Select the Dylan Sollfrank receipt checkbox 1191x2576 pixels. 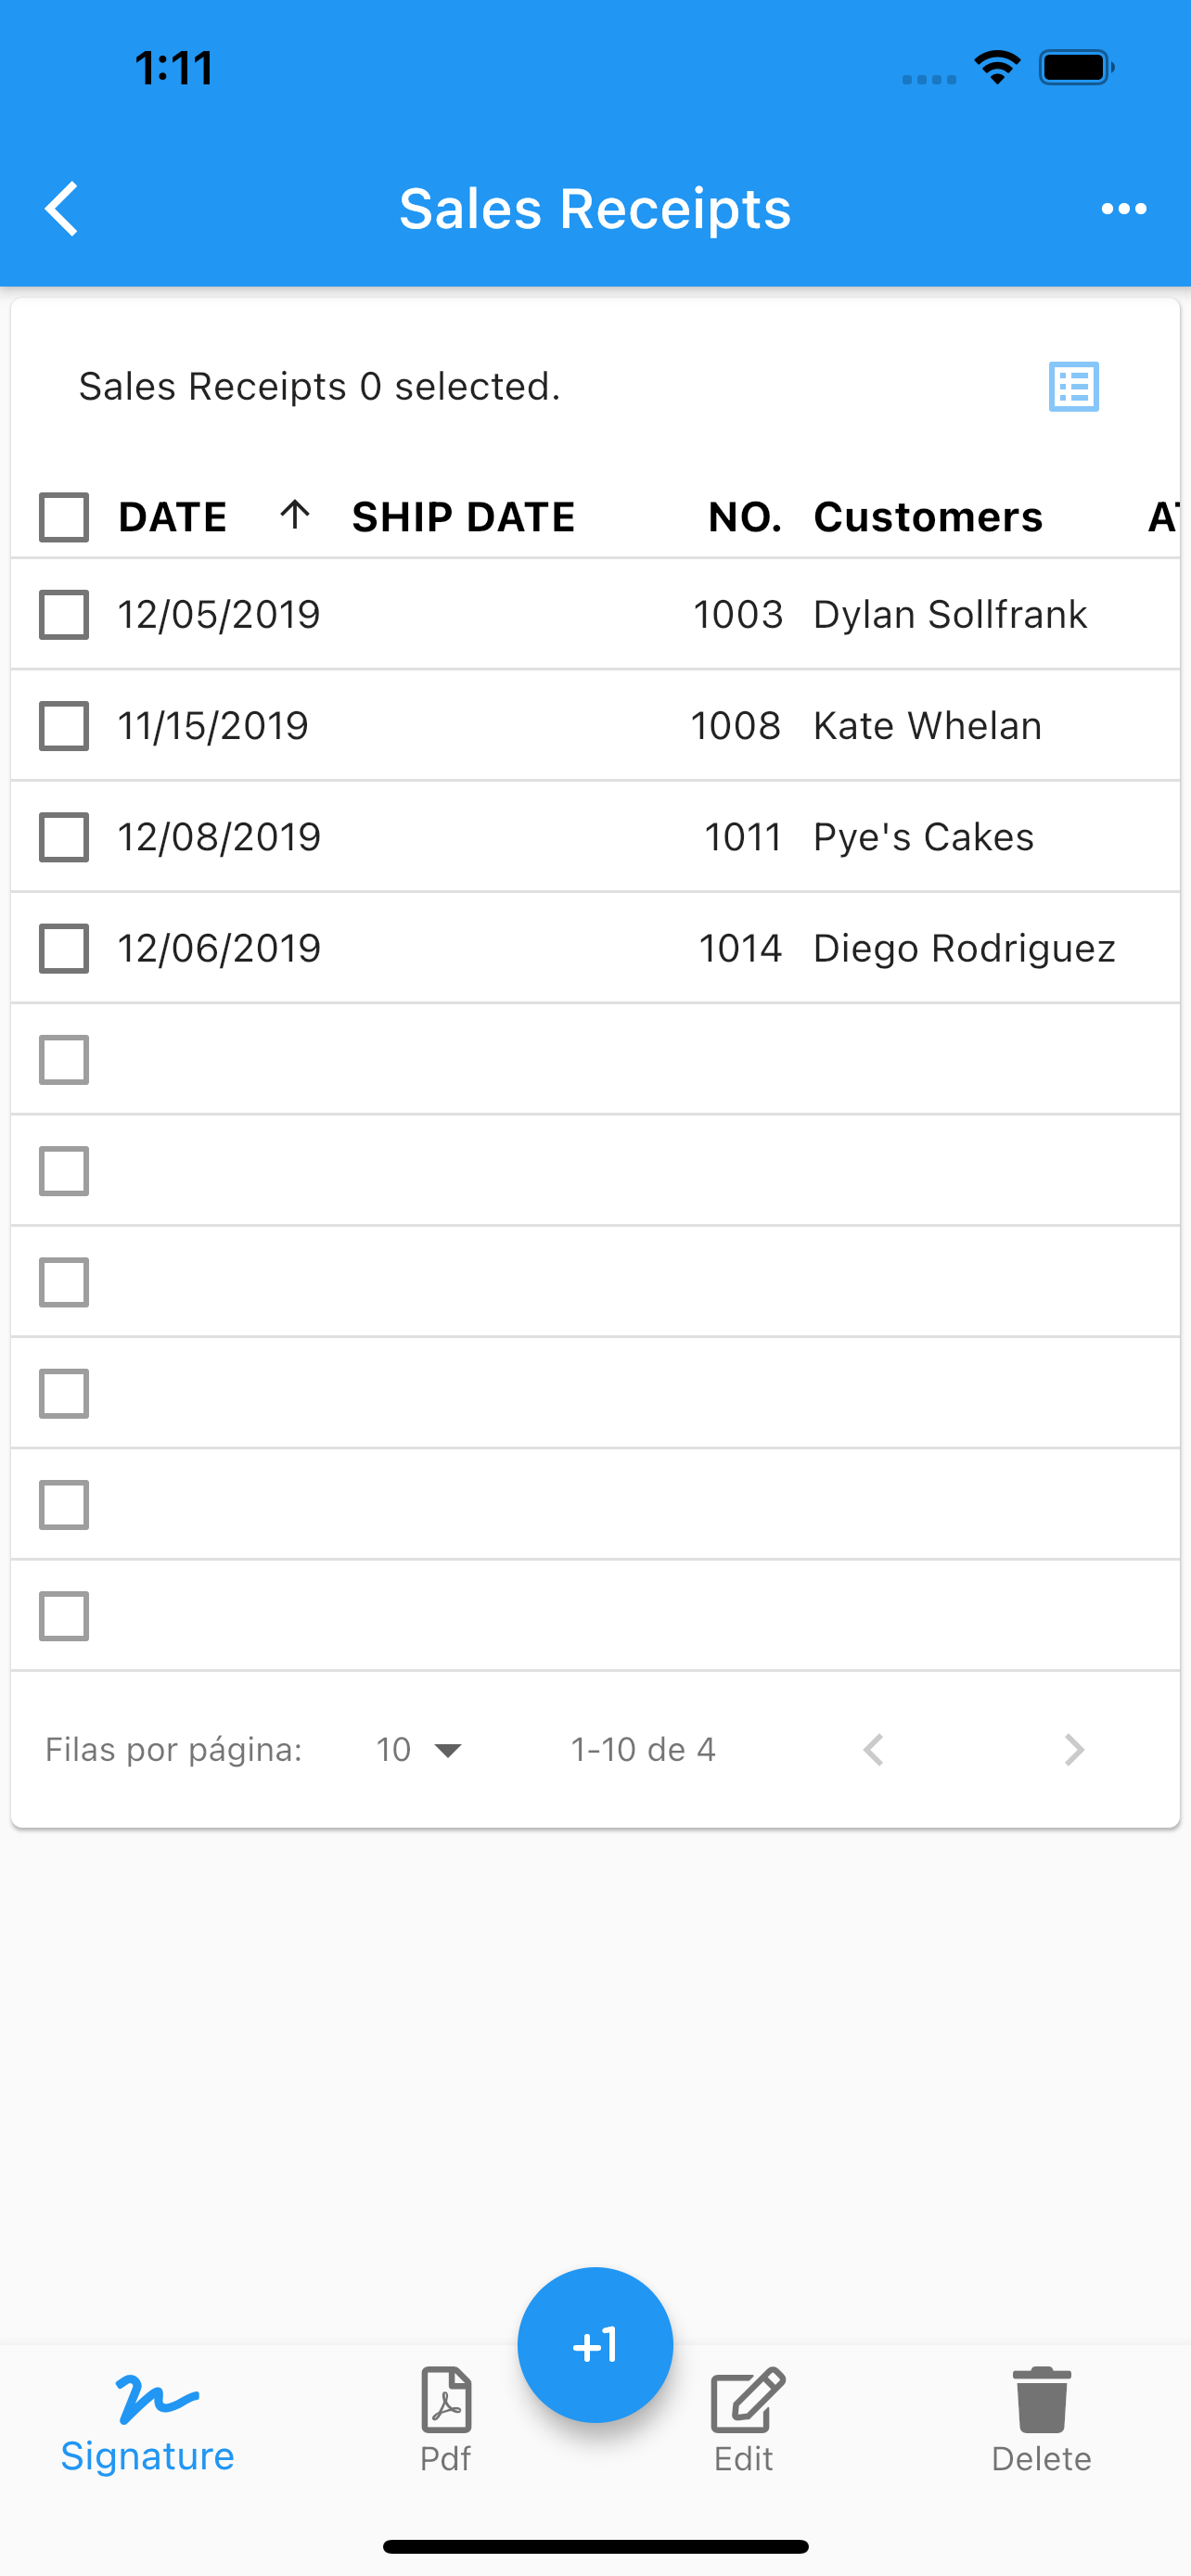pos(64,614)
